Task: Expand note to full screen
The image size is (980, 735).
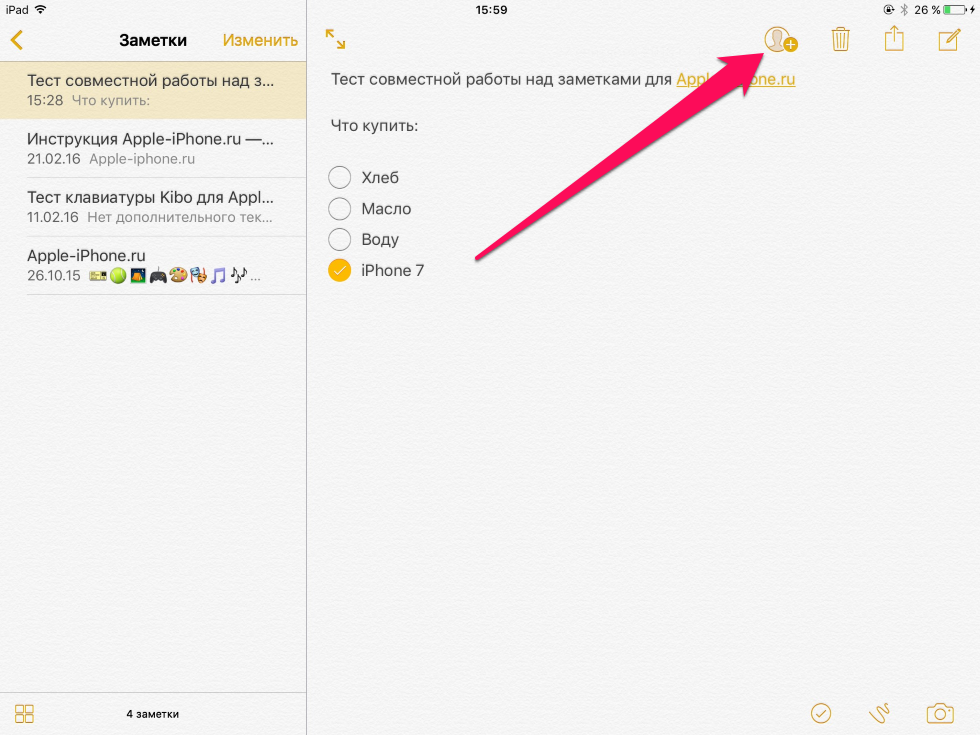Action: (x=336, y=40)
